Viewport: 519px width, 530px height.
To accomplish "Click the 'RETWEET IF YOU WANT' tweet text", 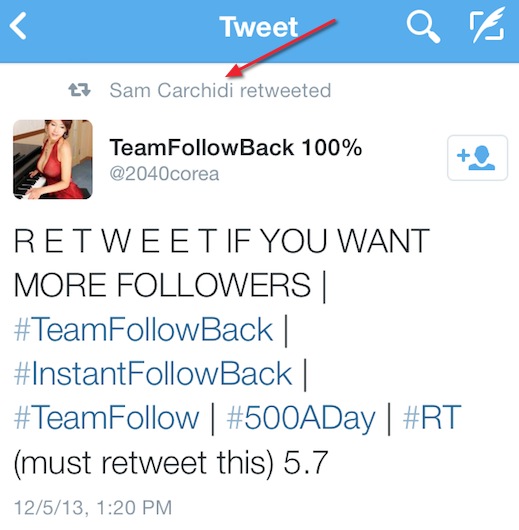I will coord(222,241).
